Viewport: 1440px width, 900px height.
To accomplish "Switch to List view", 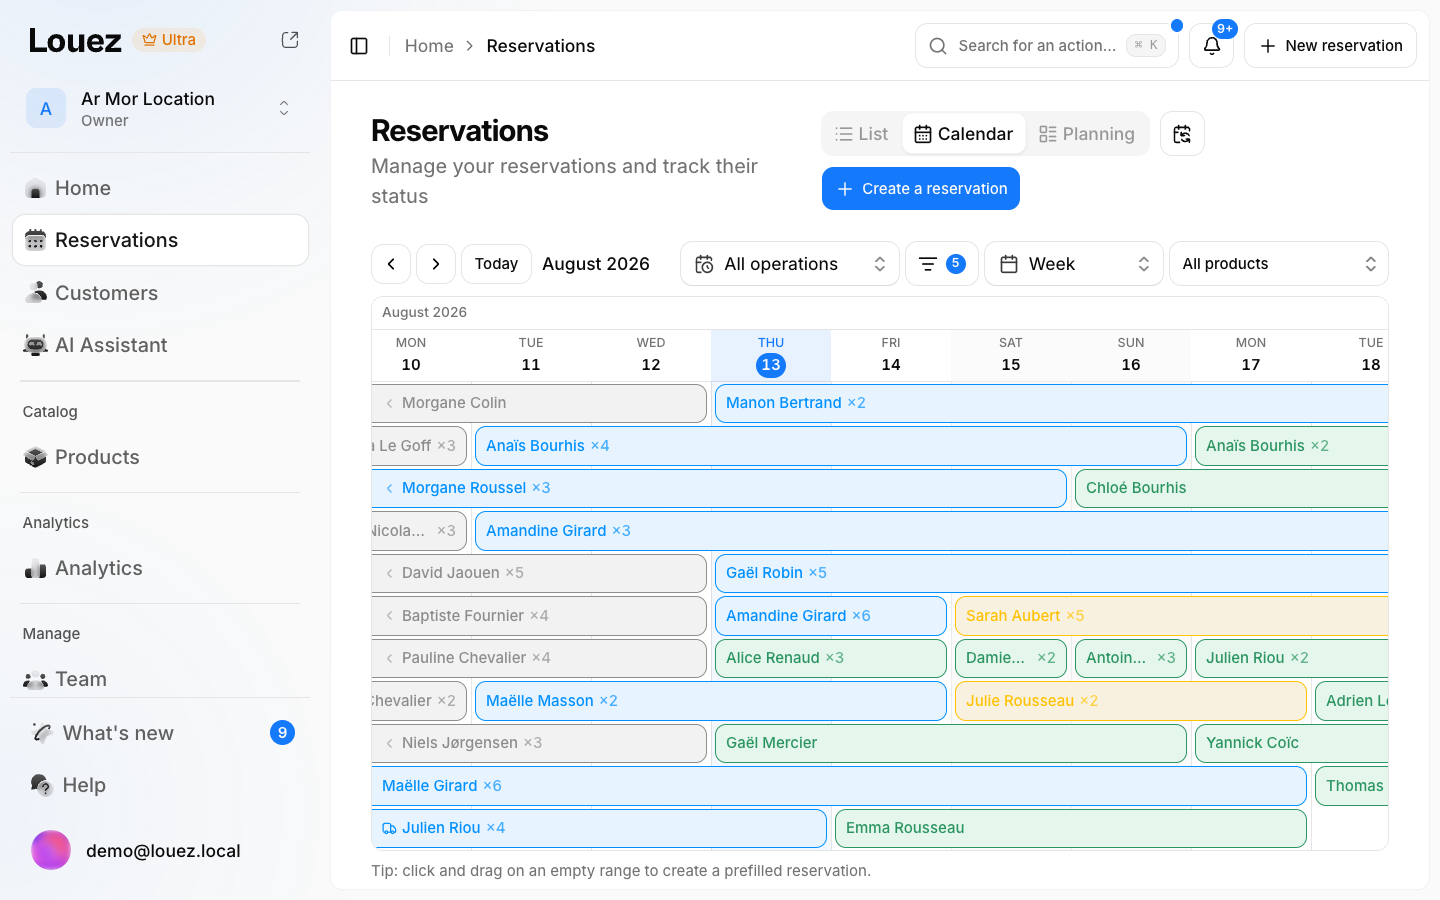I will click(x=862, y=134).
